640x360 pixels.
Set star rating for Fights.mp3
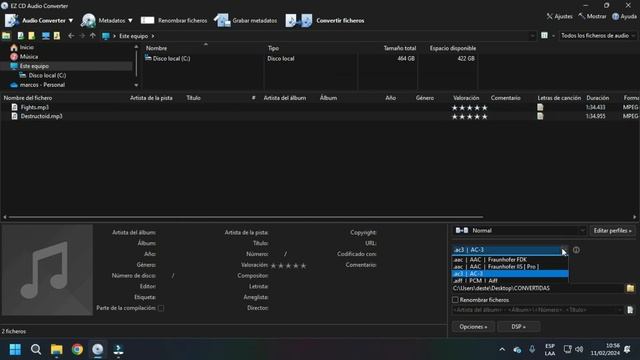point(469,108)
